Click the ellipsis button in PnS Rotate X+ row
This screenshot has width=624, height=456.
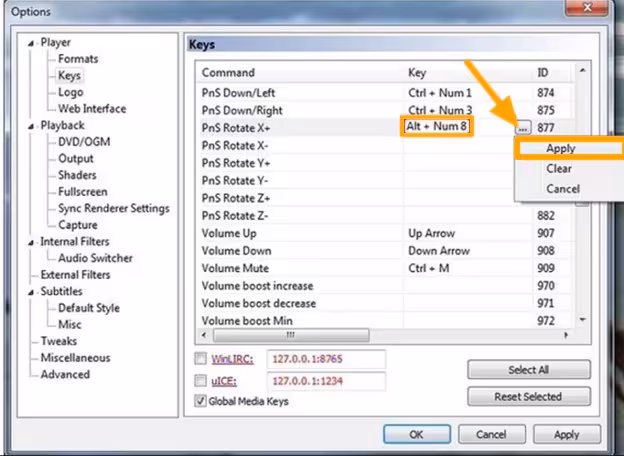pyautogui.click(x=523, y=128)
